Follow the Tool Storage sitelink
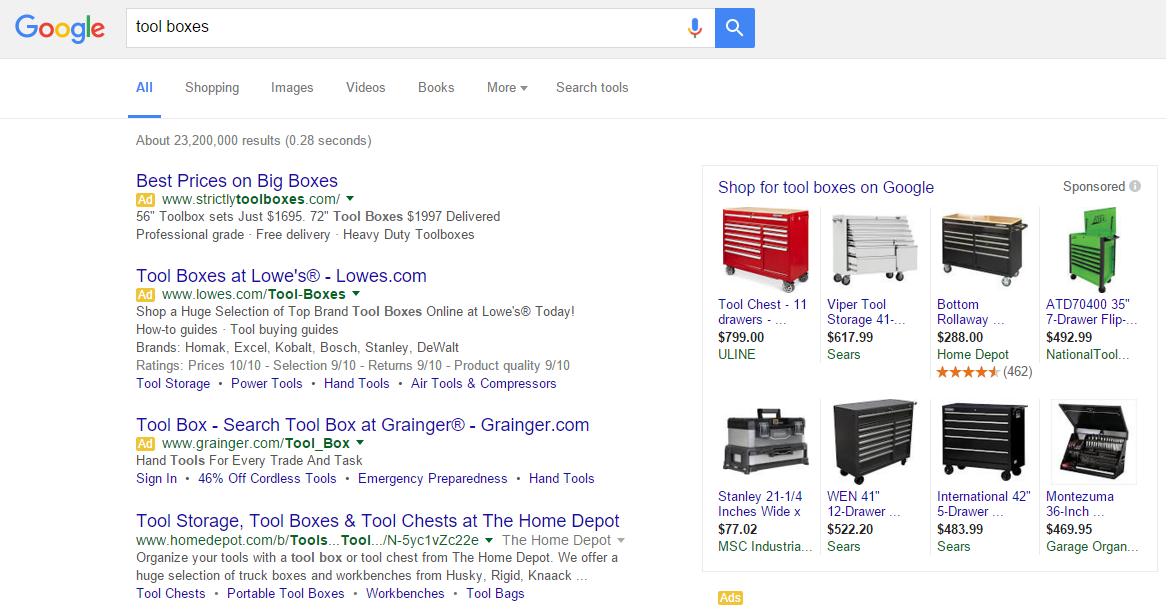 tap(173, 384)
